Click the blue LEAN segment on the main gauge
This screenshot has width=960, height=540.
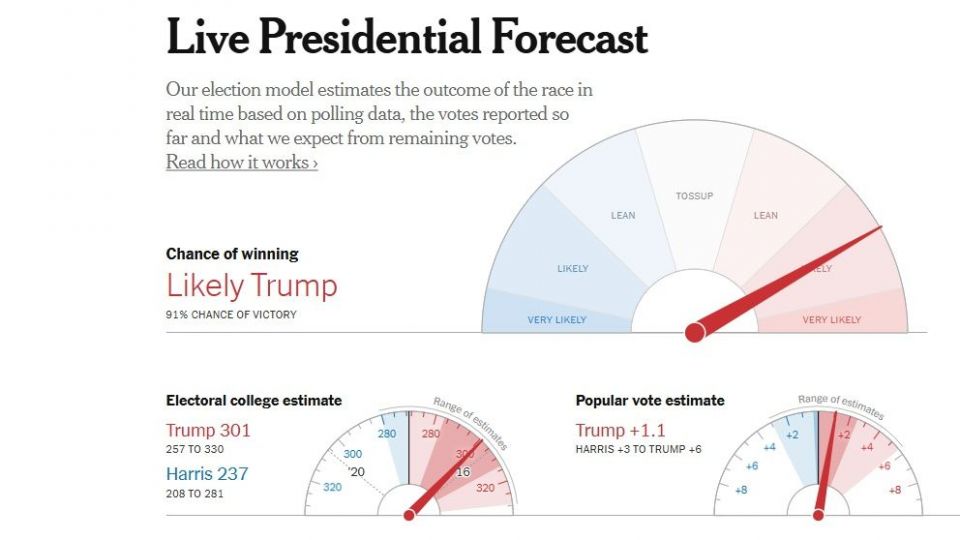click(x=623, y=216)
